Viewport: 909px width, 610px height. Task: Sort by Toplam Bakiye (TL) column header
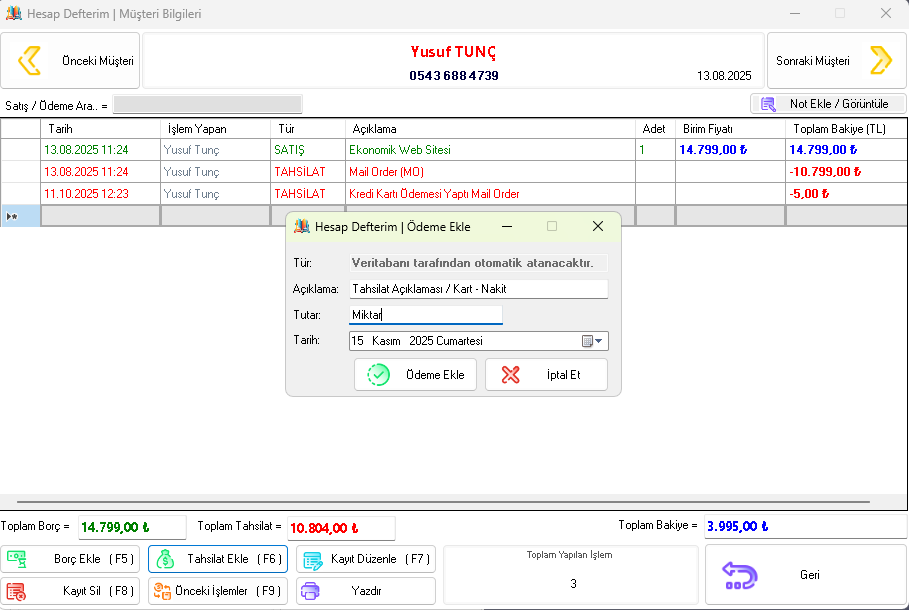coord(838,129)
